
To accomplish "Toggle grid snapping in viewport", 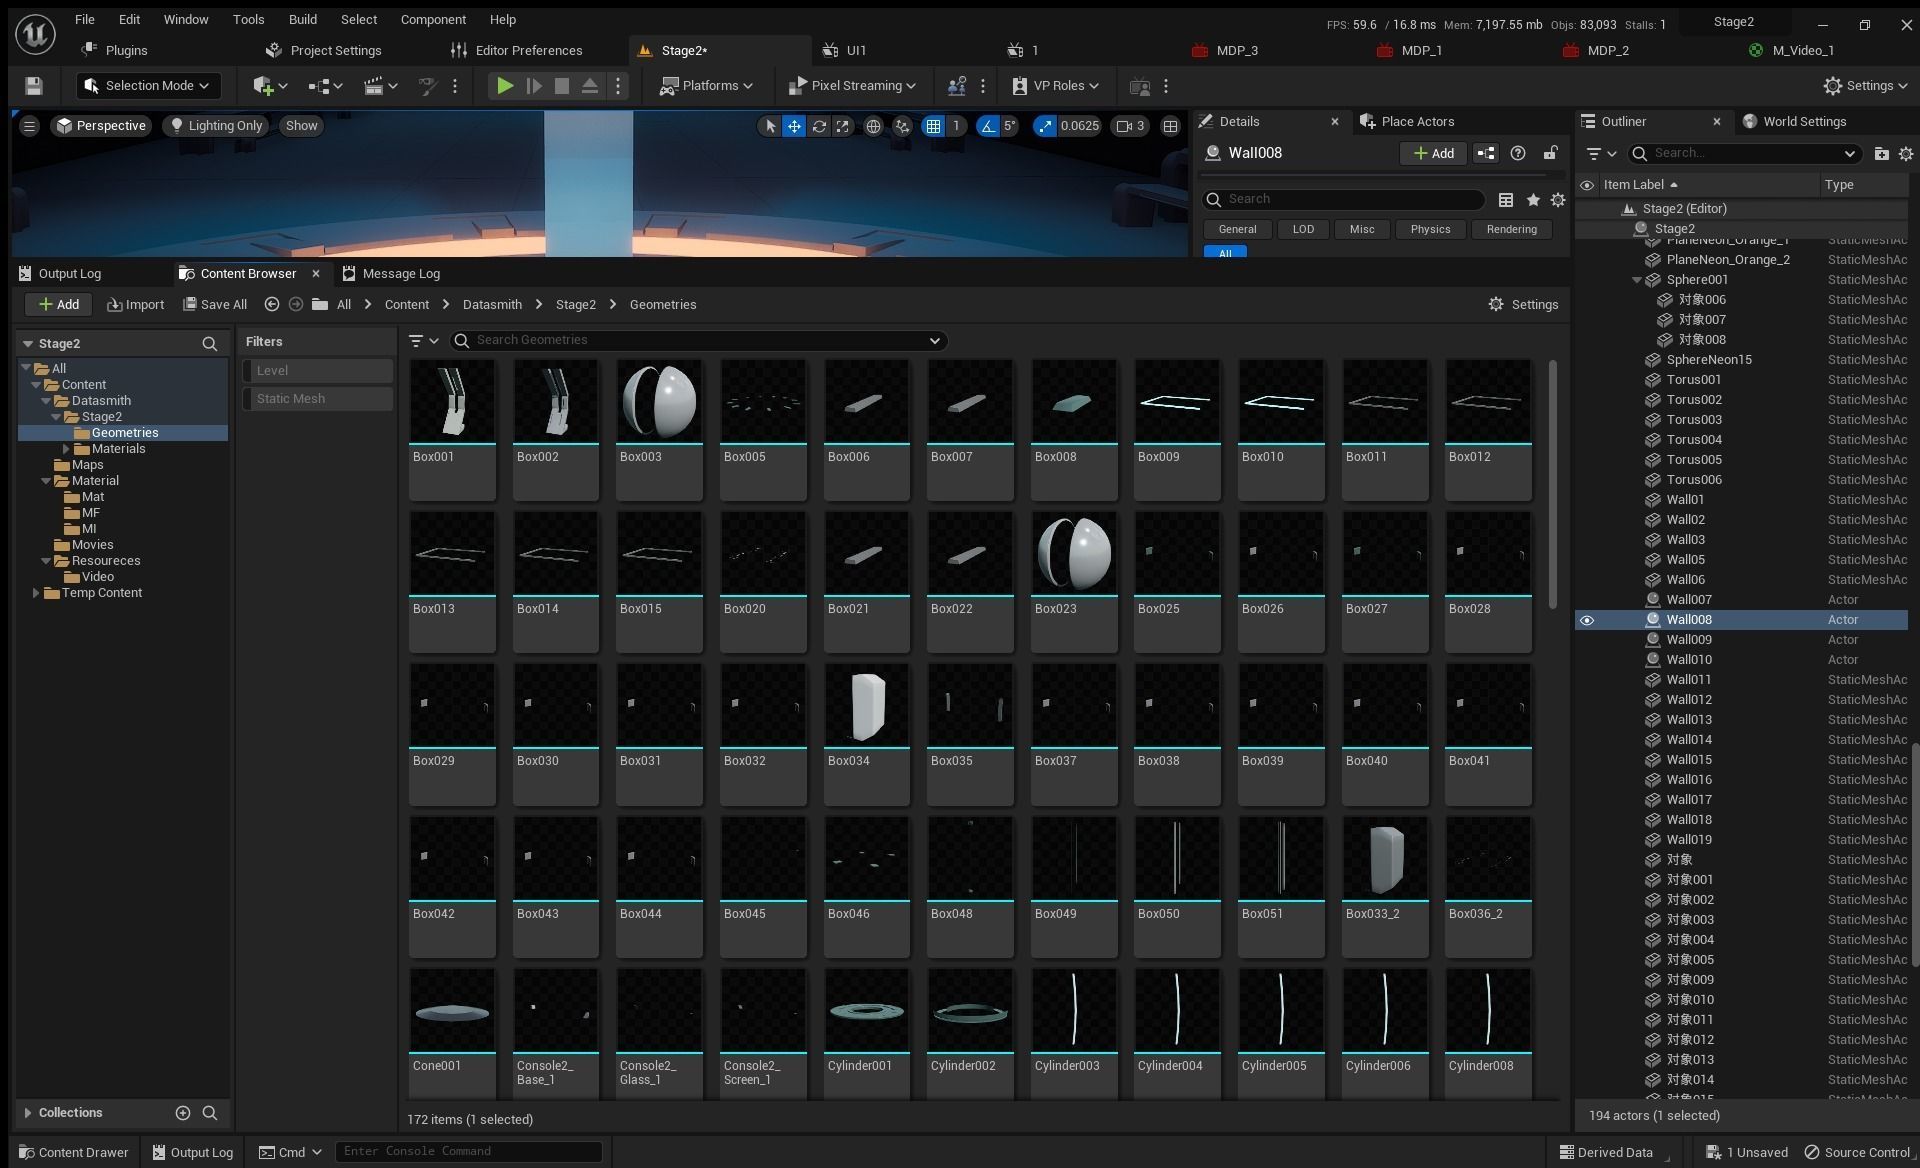I will point(933,126).
